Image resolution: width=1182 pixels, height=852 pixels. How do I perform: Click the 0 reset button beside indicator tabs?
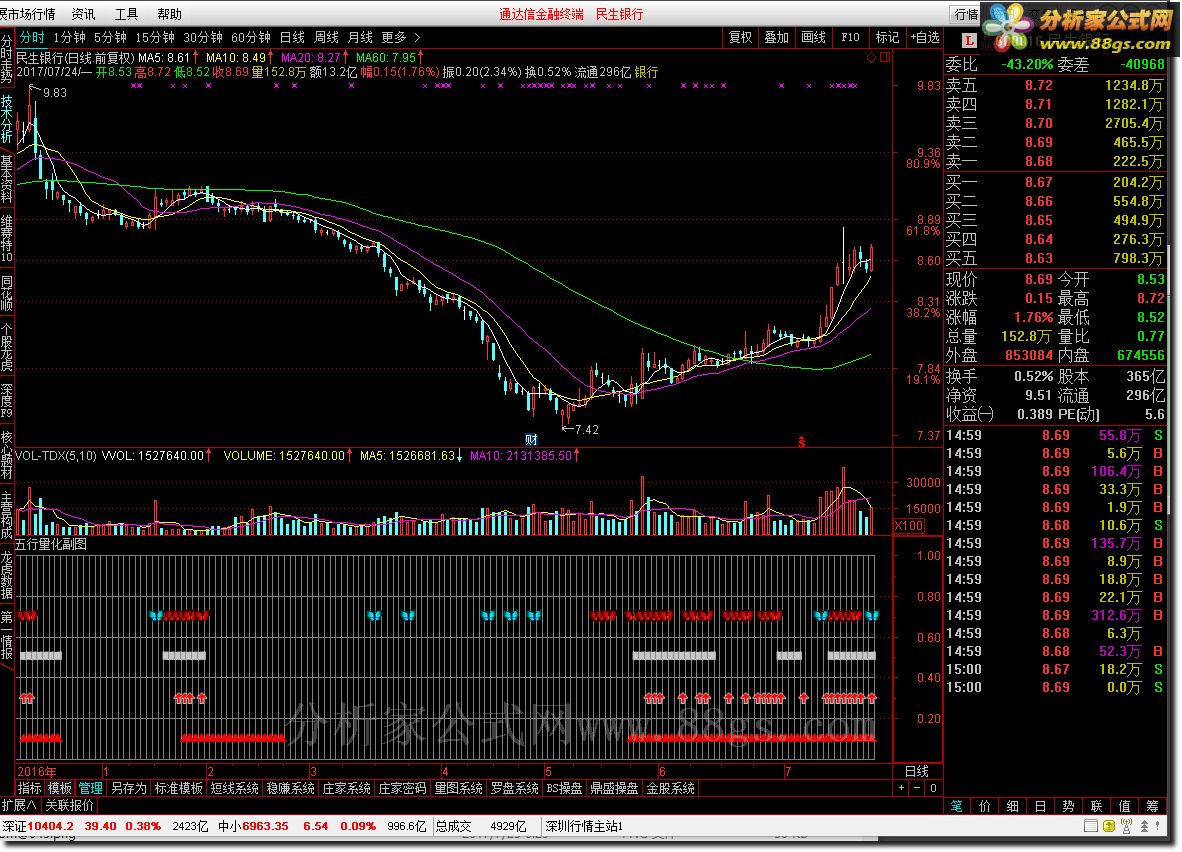[x=932, y=788]
